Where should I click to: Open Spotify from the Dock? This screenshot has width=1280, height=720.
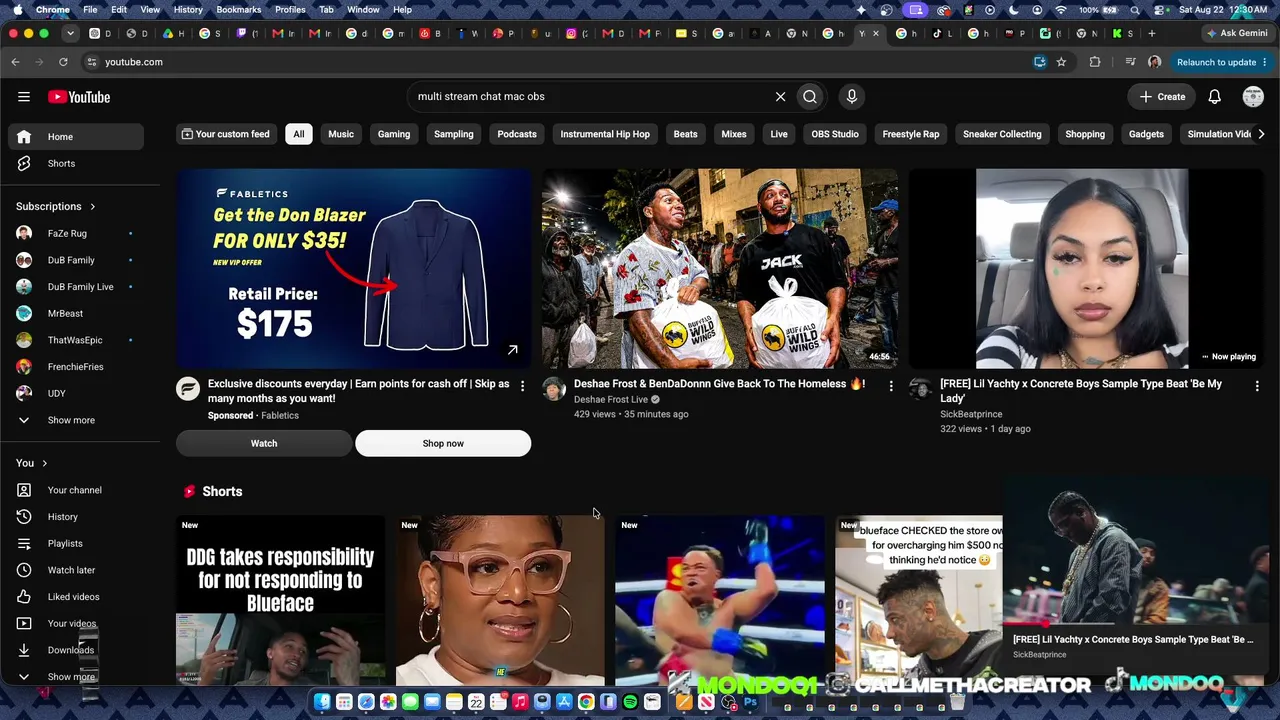pos(630,703)
